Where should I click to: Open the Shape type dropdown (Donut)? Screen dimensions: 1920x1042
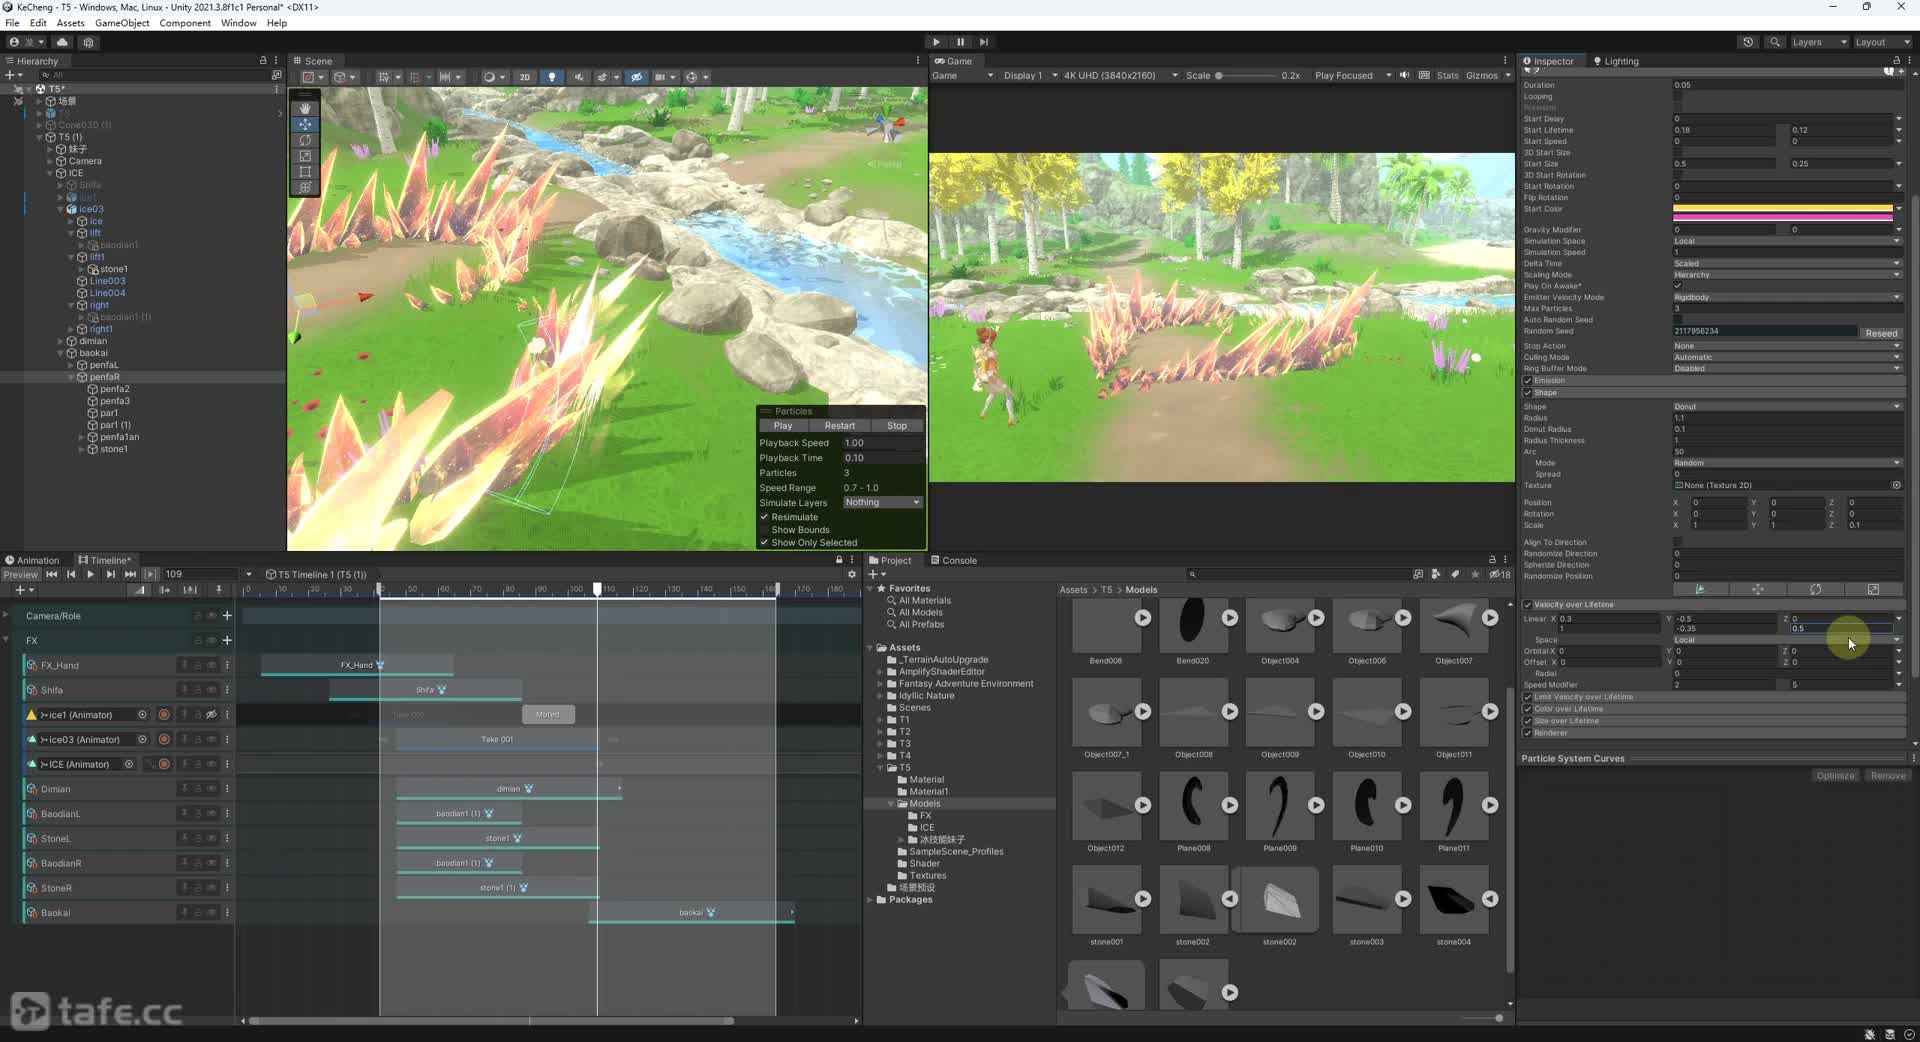(1788, 407)
